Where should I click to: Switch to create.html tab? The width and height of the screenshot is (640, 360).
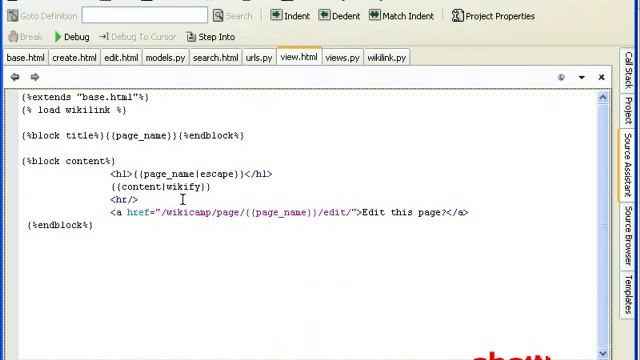pyautogui.click(x=74, y=58)
